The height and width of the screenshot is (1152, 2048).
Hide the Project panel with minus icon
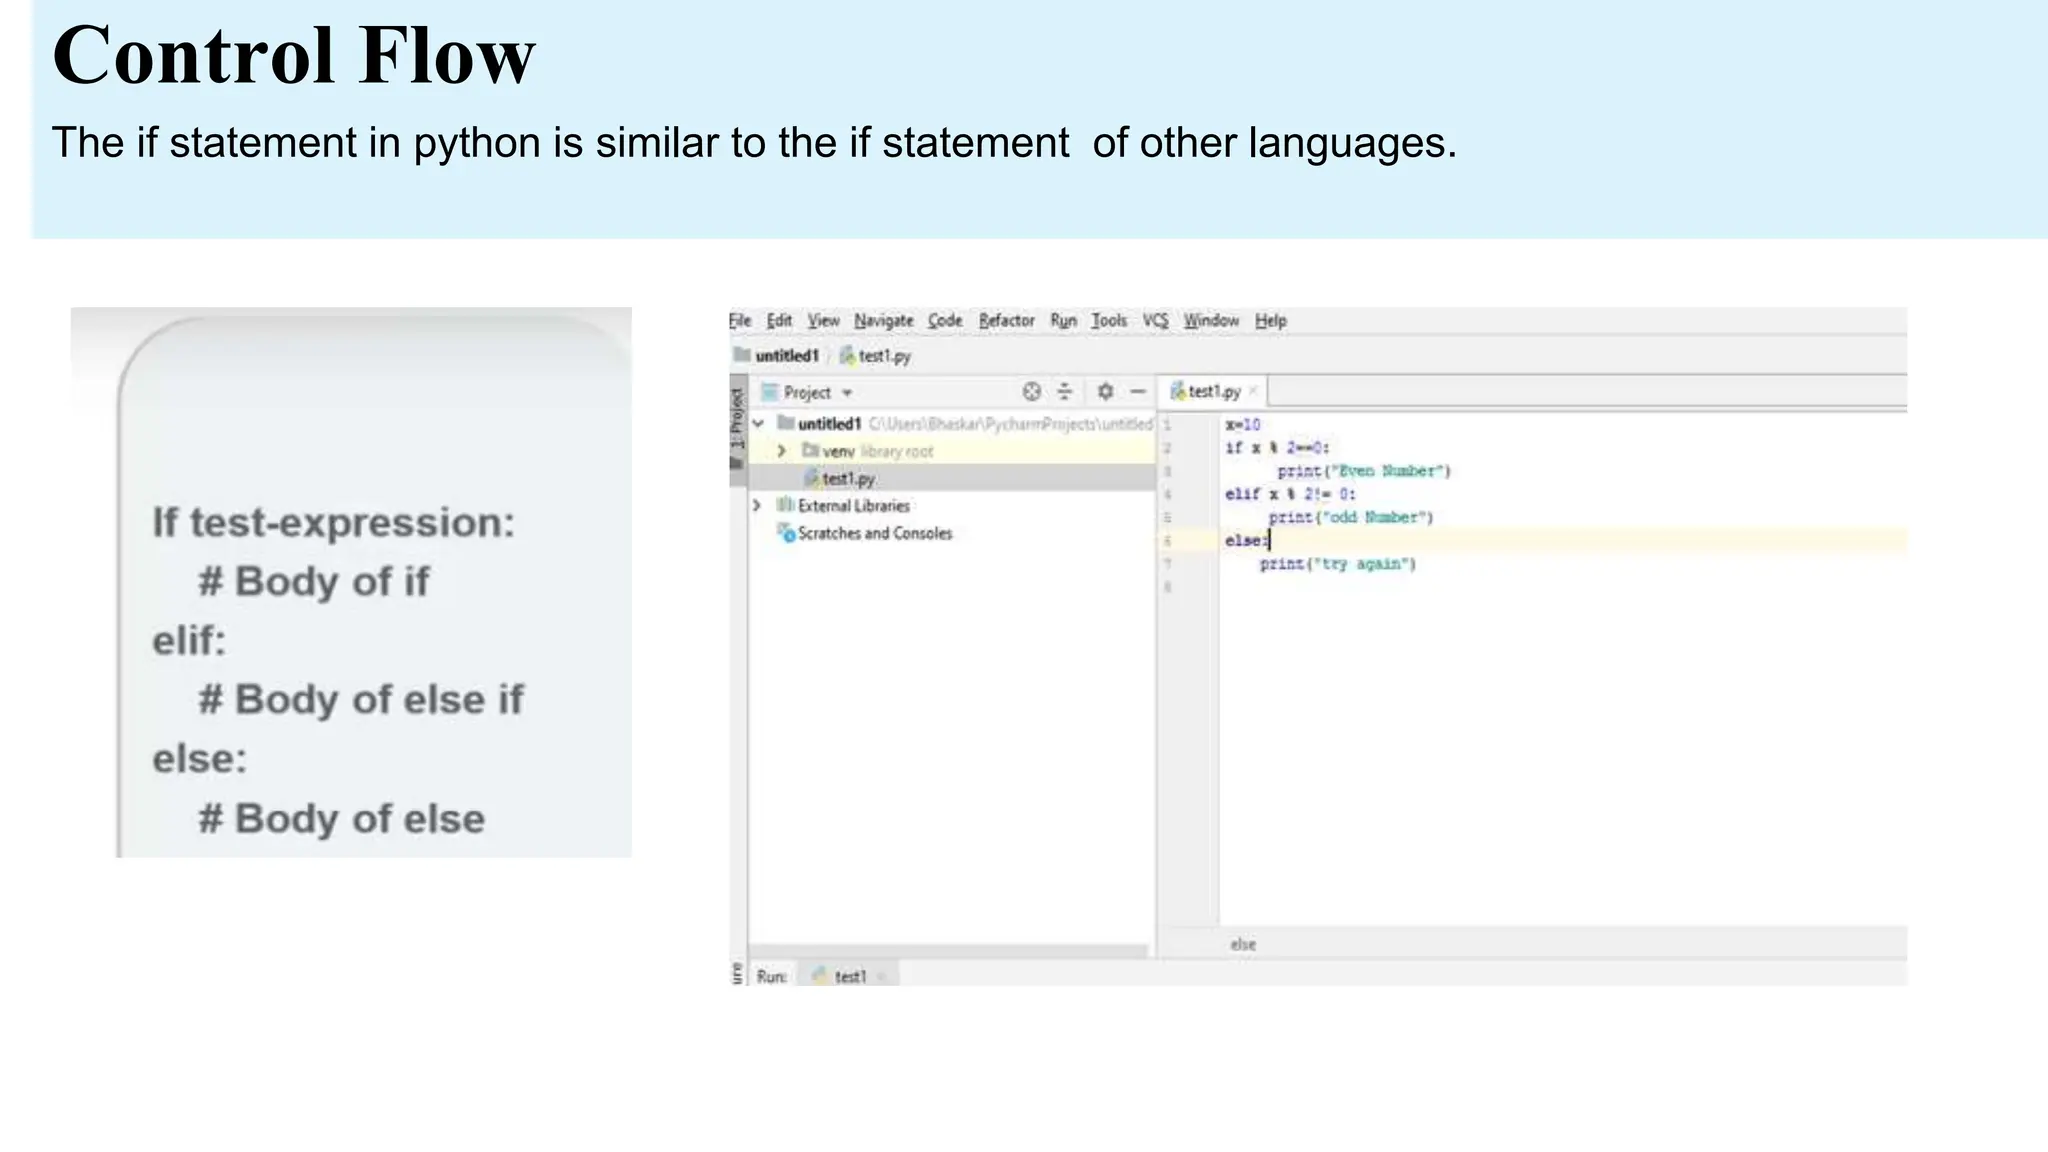[x=1138, y=392]
